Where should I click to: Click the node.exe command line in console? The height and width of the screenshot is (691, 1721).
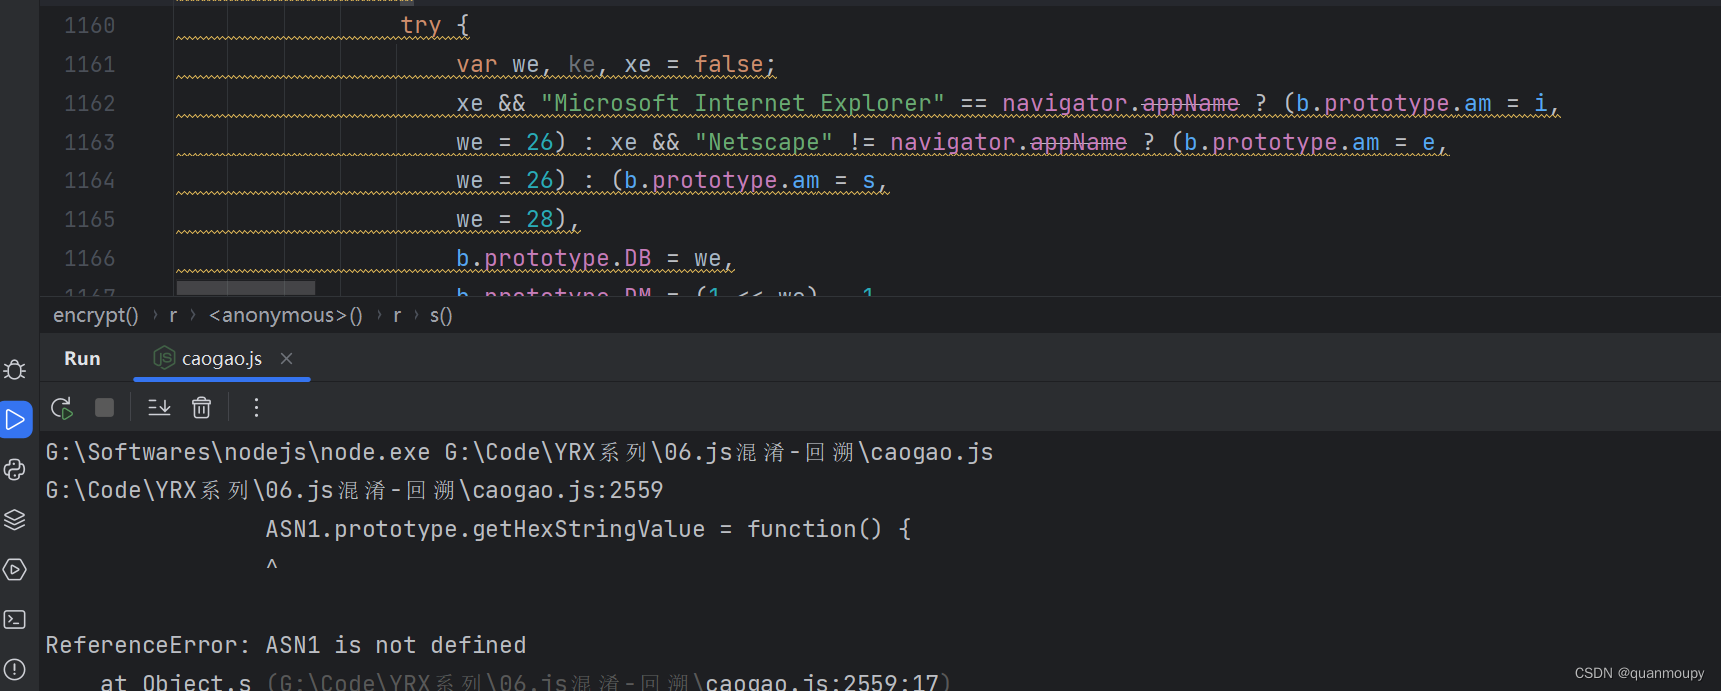point(519,452)
